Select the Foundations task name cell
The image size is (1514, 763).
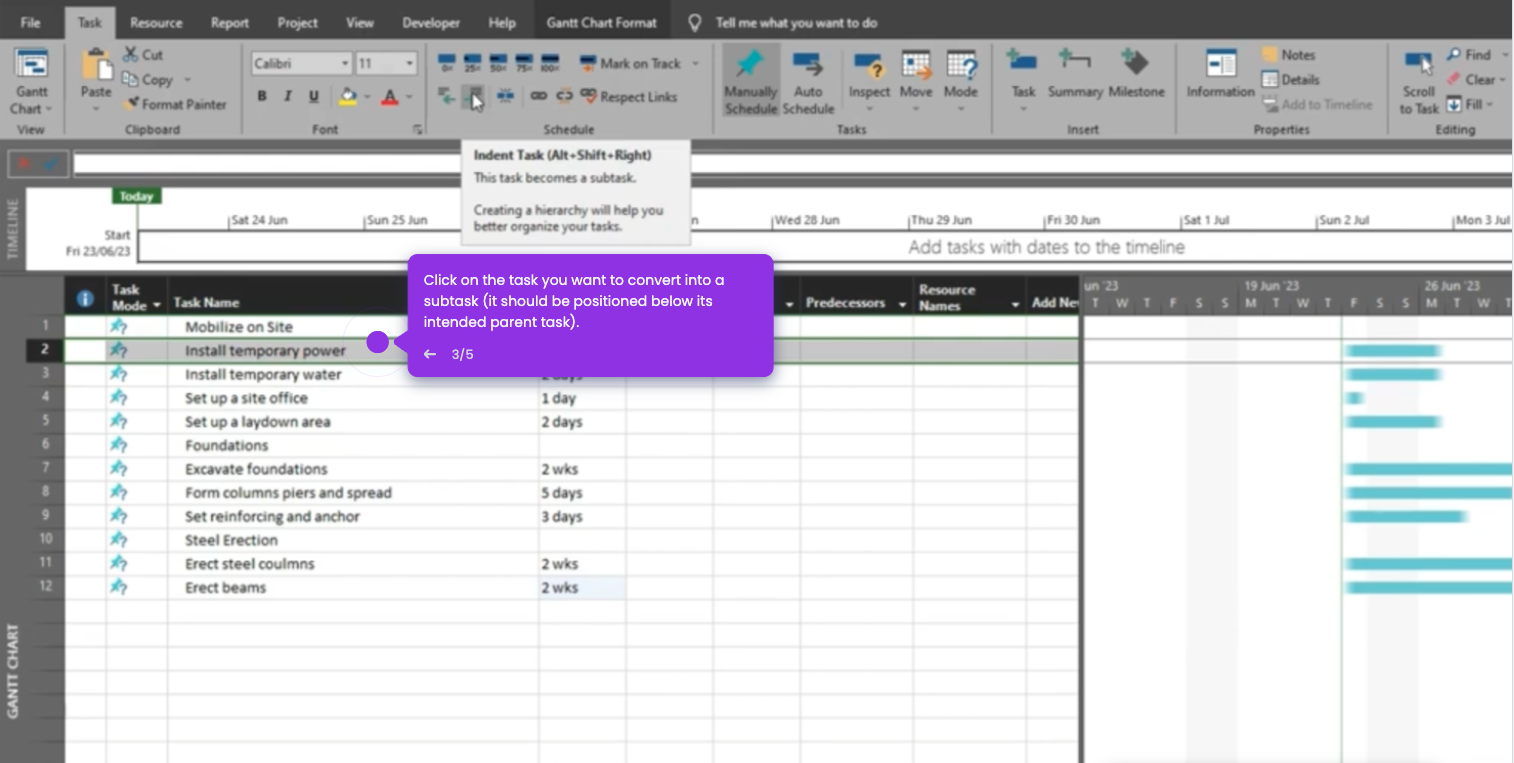[353, 445]
